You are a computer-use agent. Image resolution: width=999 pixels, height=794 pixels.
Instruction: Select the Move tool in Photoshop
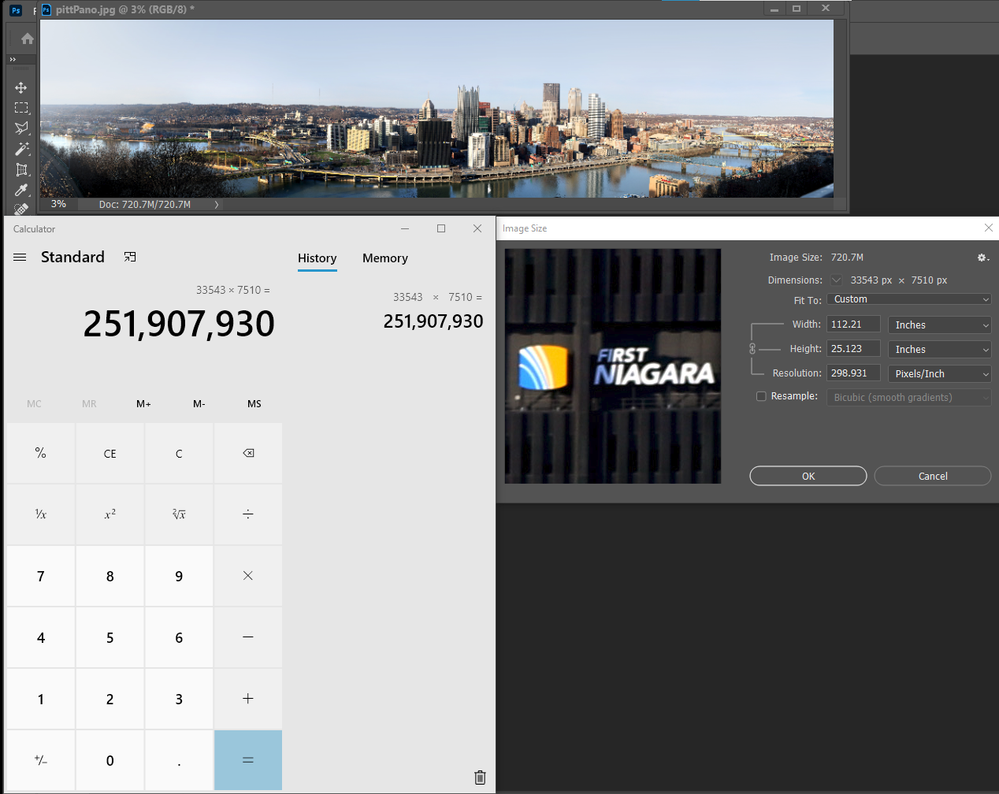point(21,87)
